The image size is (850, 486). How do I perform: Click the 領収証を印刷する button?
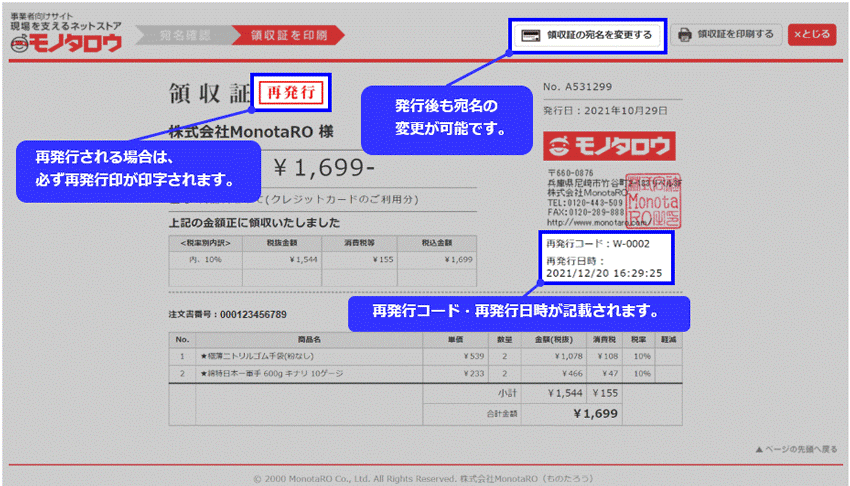[x=726, y=35]
